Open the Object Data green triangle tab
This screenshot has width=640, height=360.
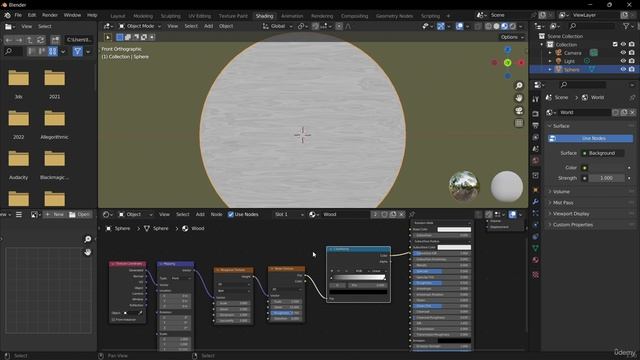(x=536, y=248)
